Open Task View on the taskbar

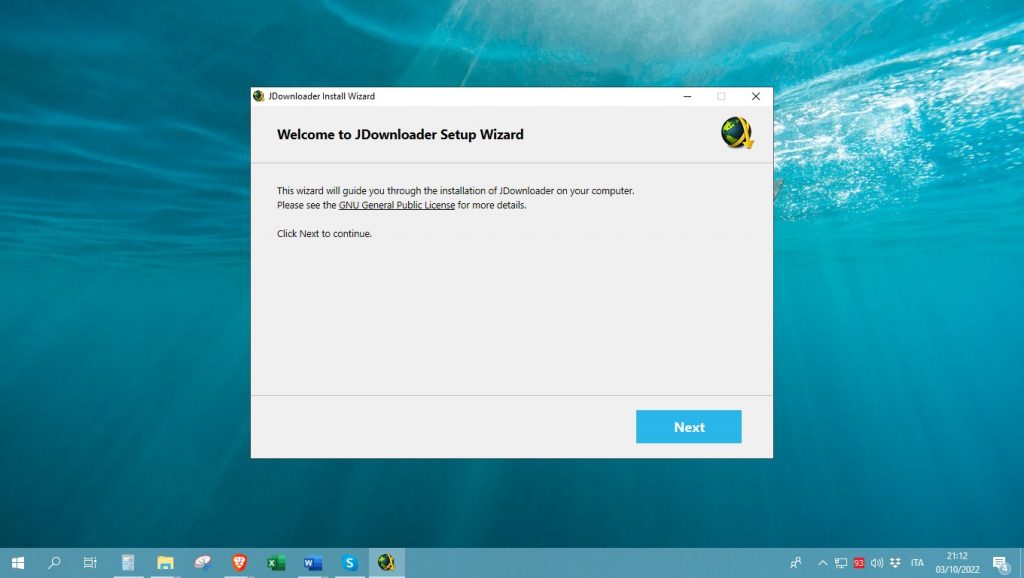tap(90, 563)
